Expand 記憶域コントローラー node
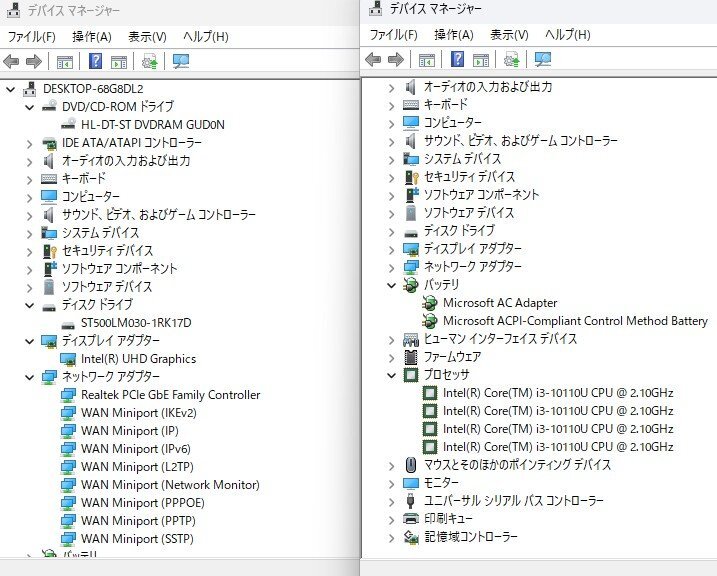Screen dimensions: 717x576 click(x=391, y=538)
